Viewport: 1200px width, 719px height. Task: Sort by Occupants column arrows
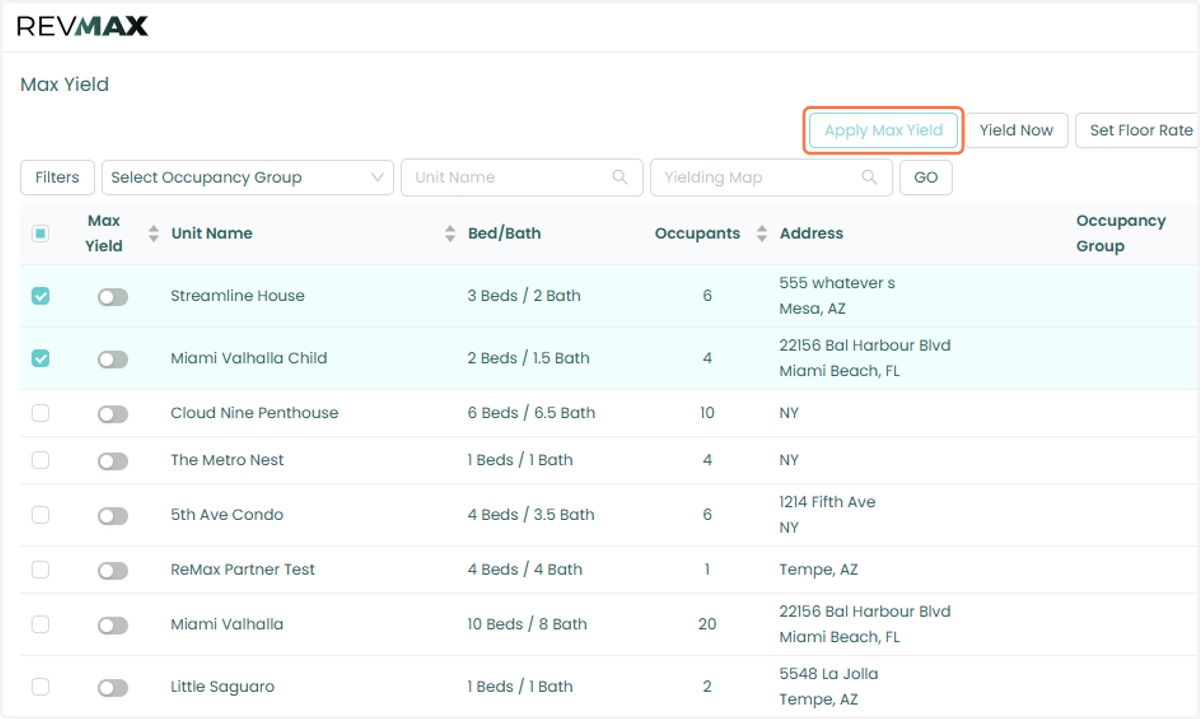tap(762, 233)
